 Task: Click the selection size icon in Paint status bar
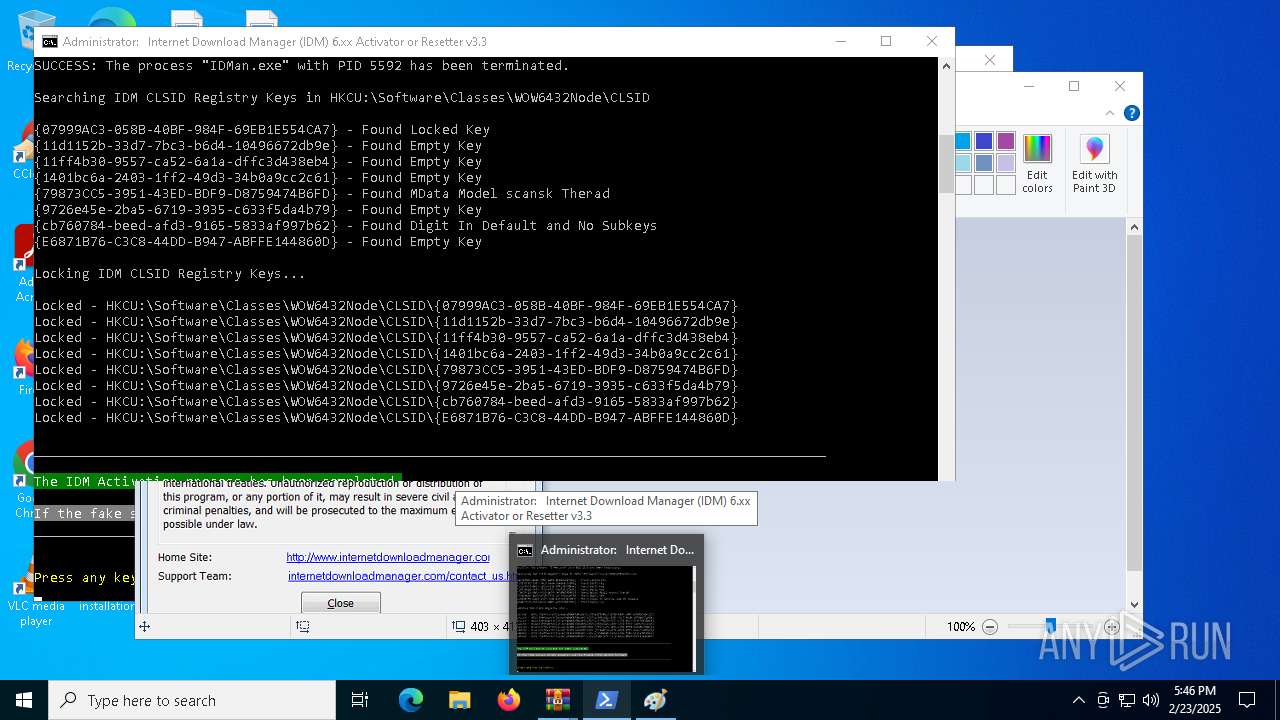(303, 627)
